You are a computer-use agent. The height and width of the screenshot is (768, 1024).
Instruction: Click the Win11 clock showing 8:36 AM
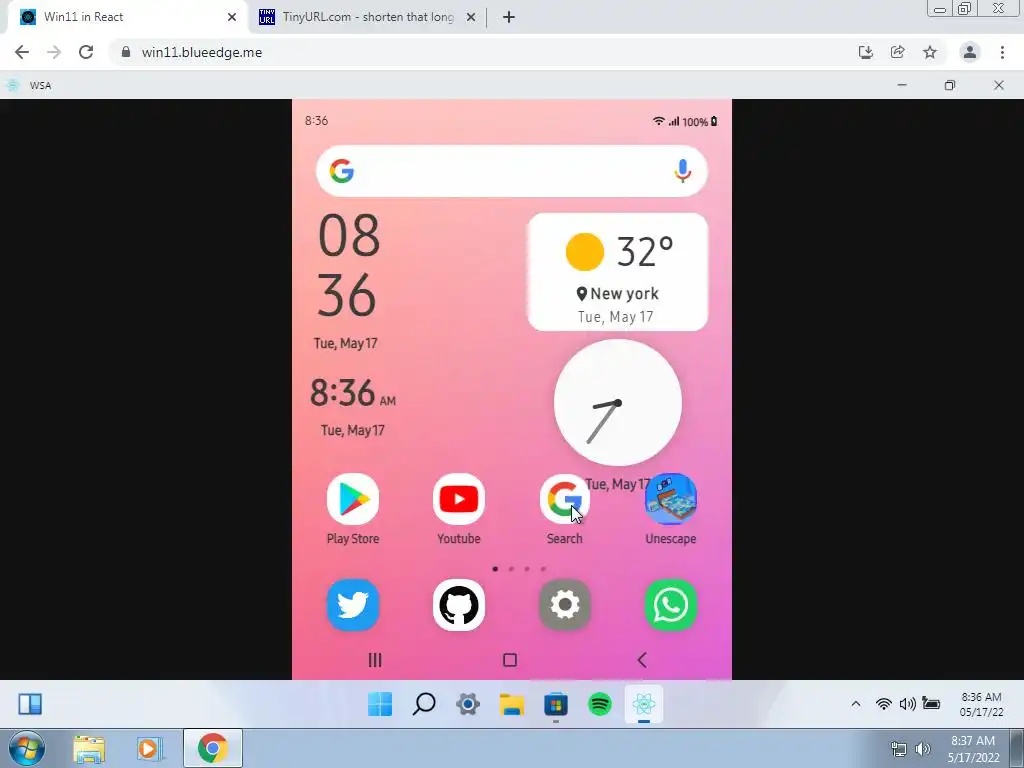click(981, 704)
